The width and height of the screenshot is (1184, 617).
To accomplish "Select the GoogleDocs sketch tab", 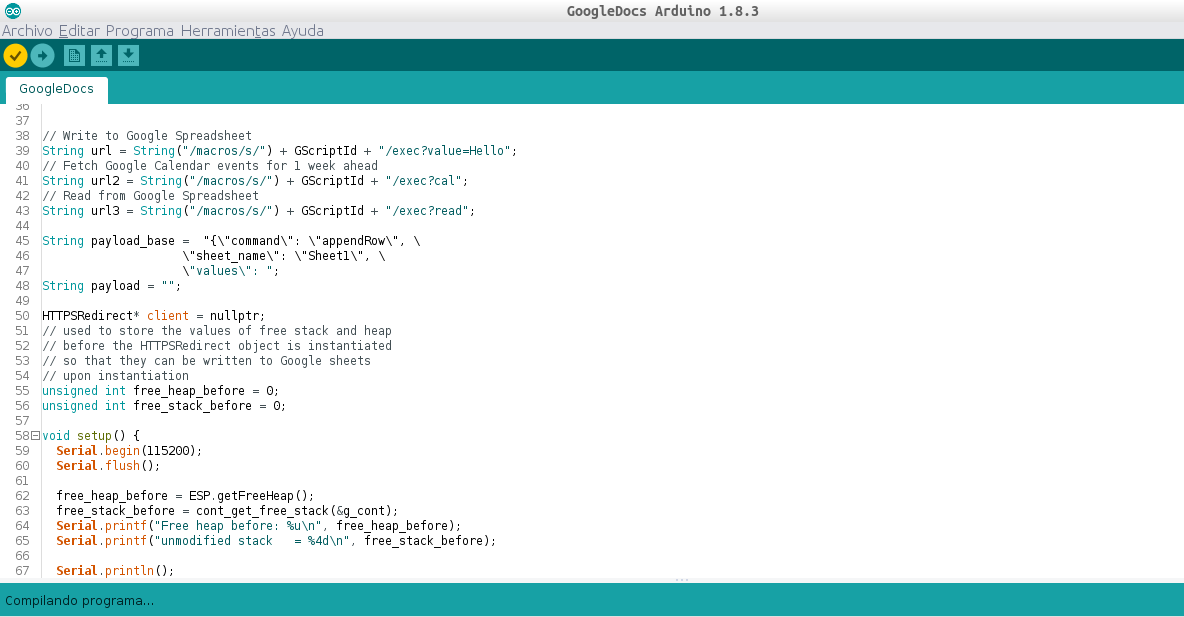I will [57, 89].
